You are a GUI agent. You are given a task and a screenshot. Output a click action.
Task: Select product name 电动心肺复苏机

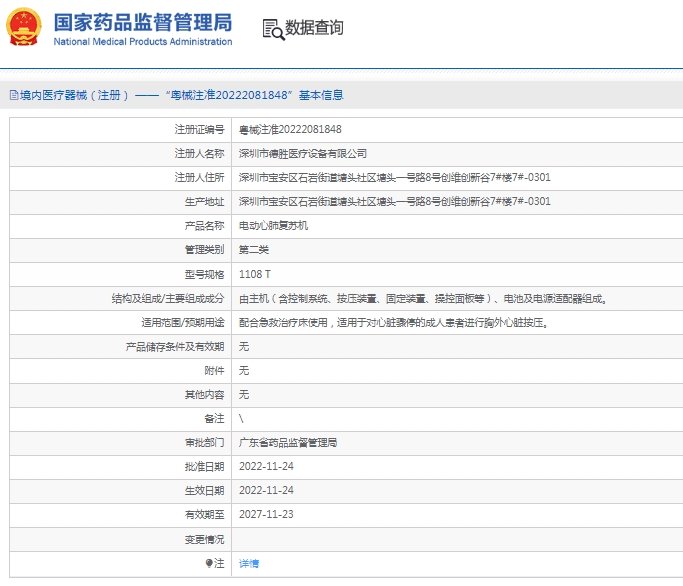pyautogui.click(x=274, y=226)
